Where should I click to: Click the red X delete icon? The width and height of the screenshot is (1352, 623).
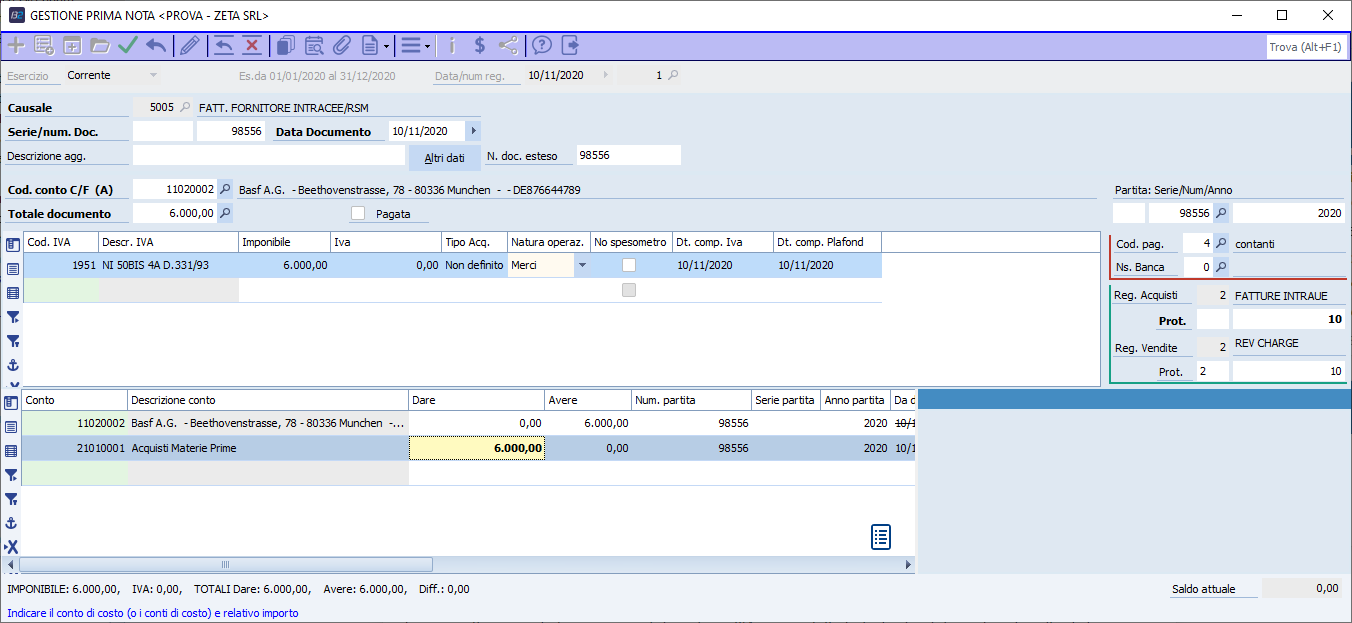click(252, 45)
